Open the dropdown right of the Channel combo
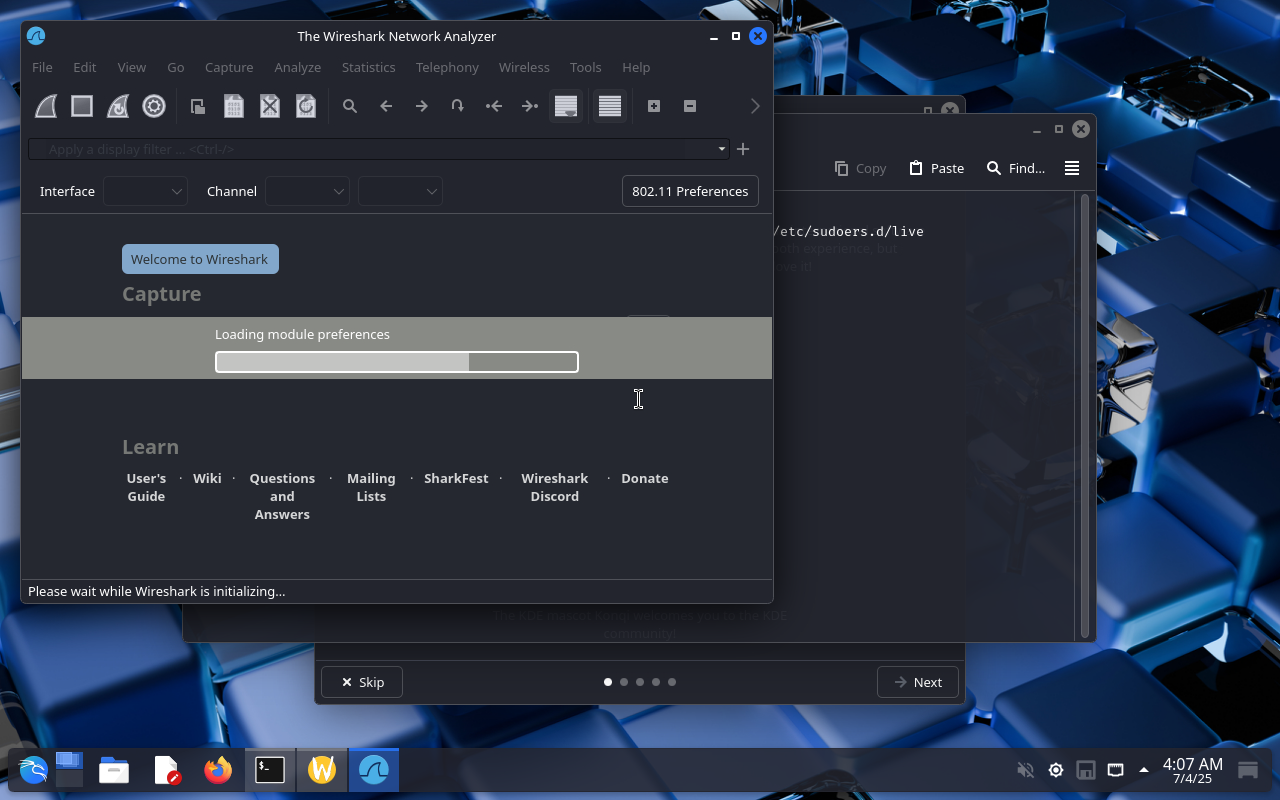The image size is (1280, 800). pos(400,191)
